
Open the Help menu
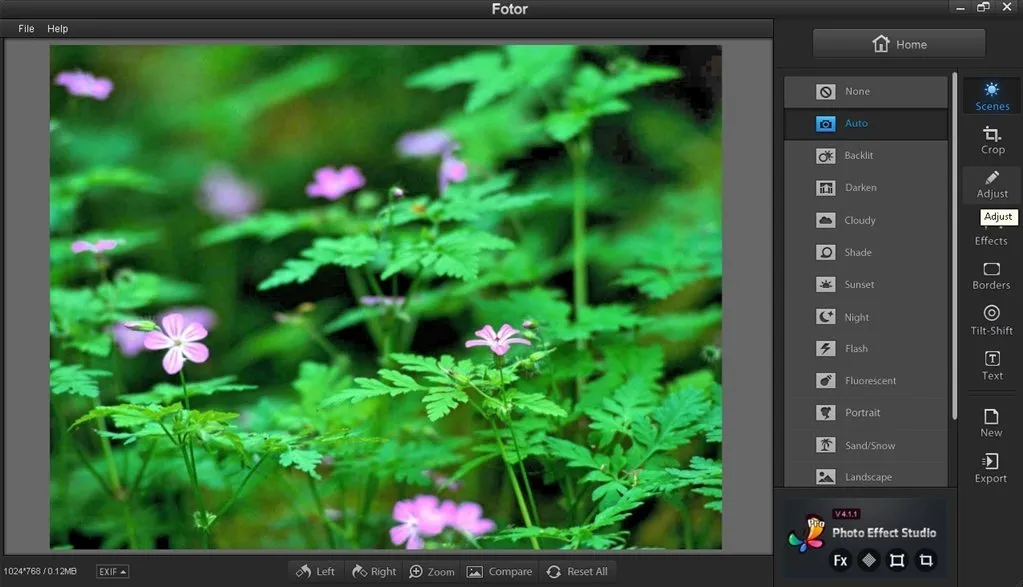(x=57, y=29)
